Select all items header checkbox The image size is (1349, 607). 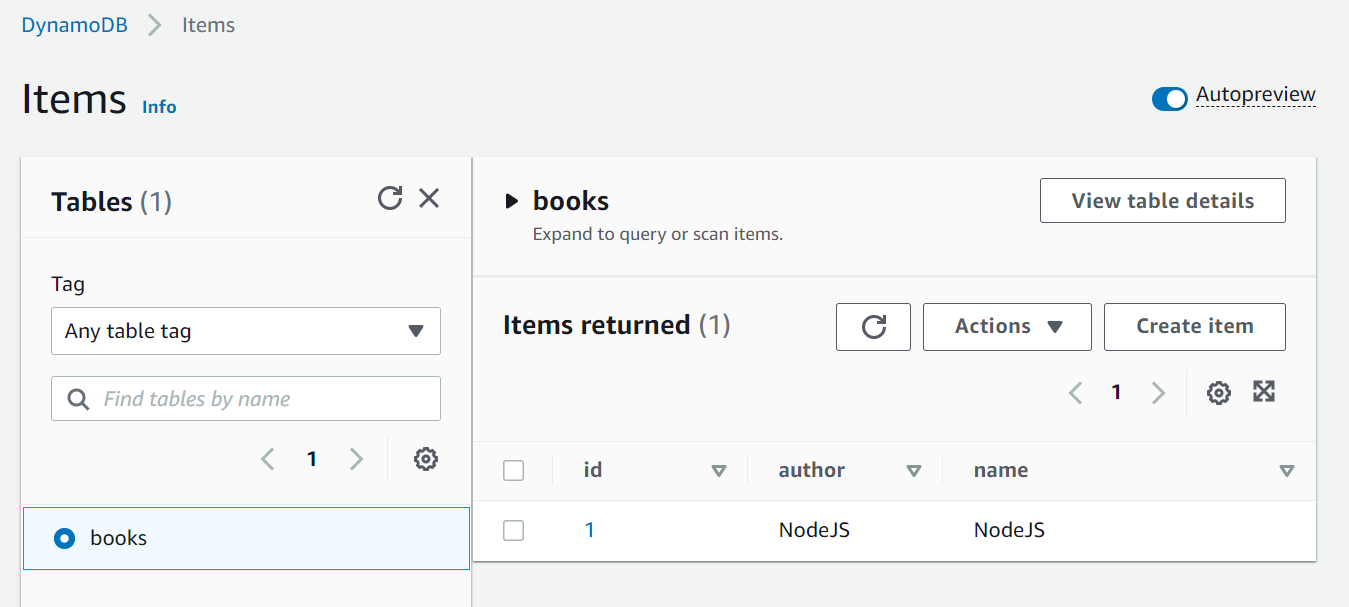(513, 471)
